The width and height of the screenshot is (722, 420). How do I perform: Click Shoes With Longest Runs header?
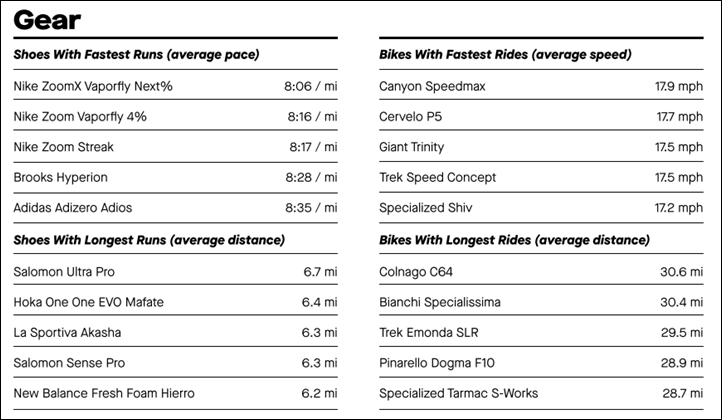tap(149, 240)
